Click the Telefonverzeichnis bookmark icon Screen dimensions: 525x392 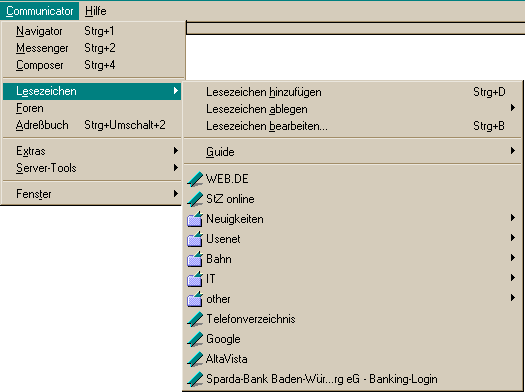[x=195, y=319]
